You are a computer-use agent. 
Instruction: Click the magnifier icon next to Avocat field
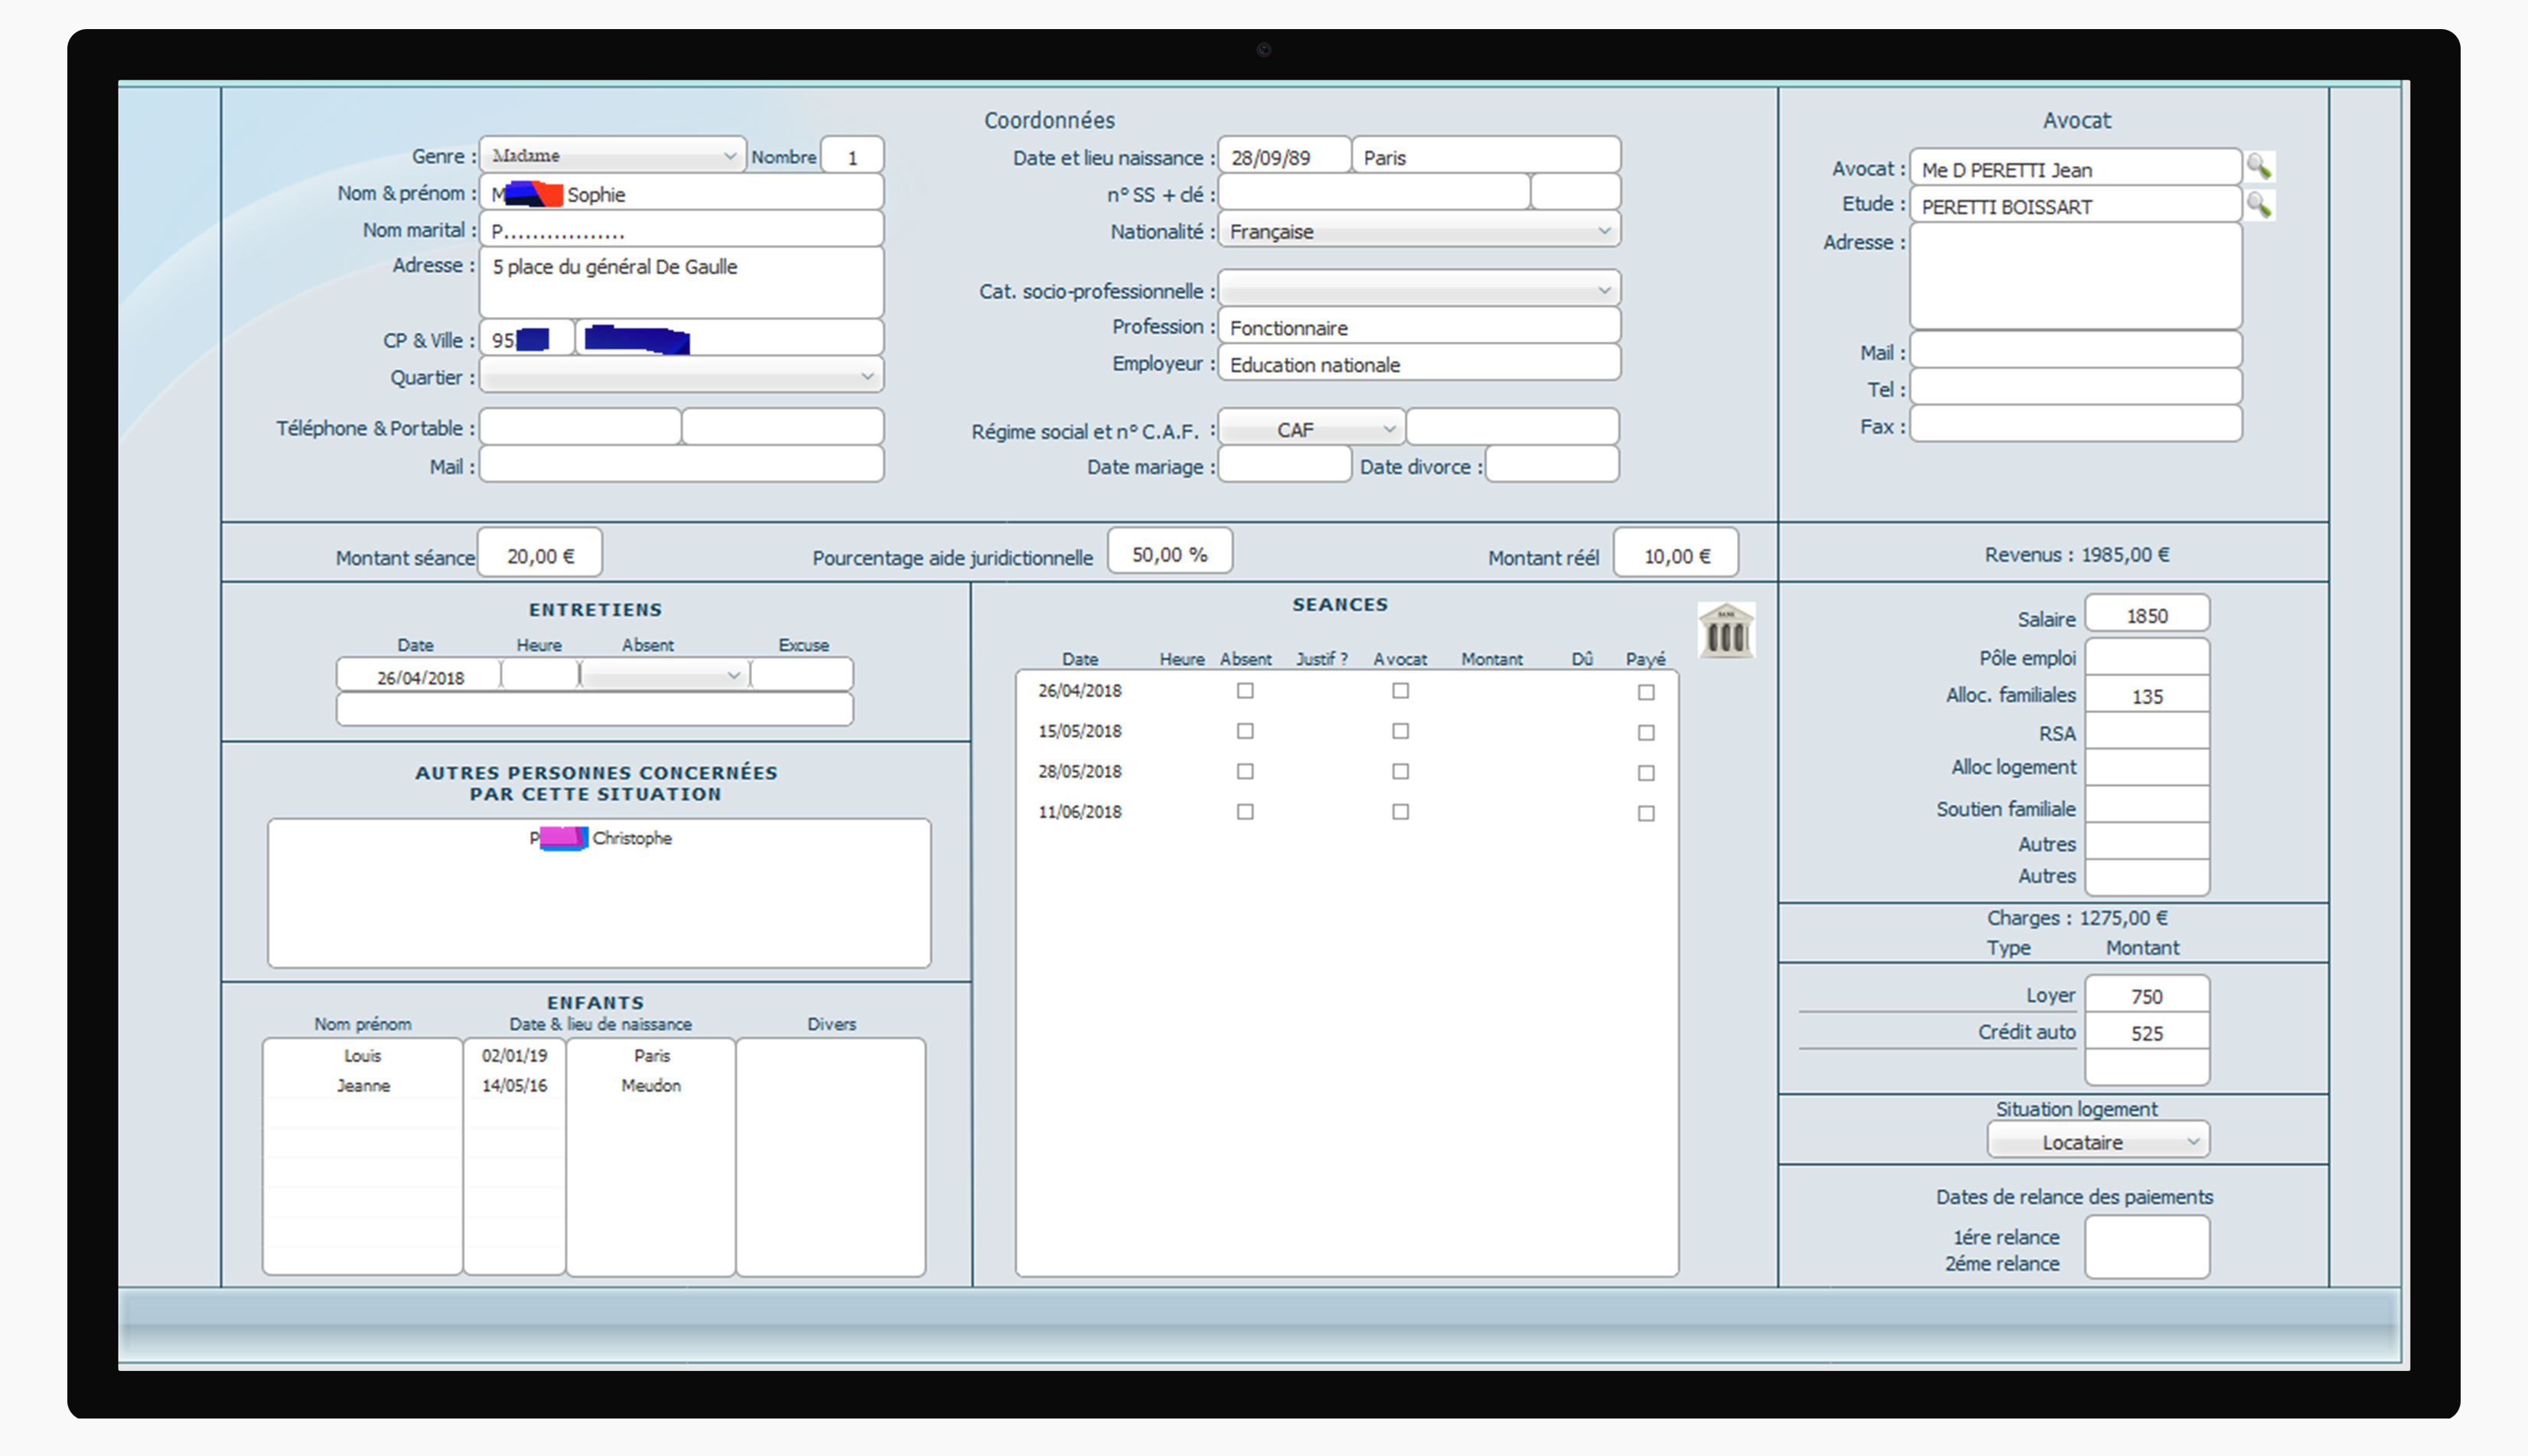point(2258,166)
